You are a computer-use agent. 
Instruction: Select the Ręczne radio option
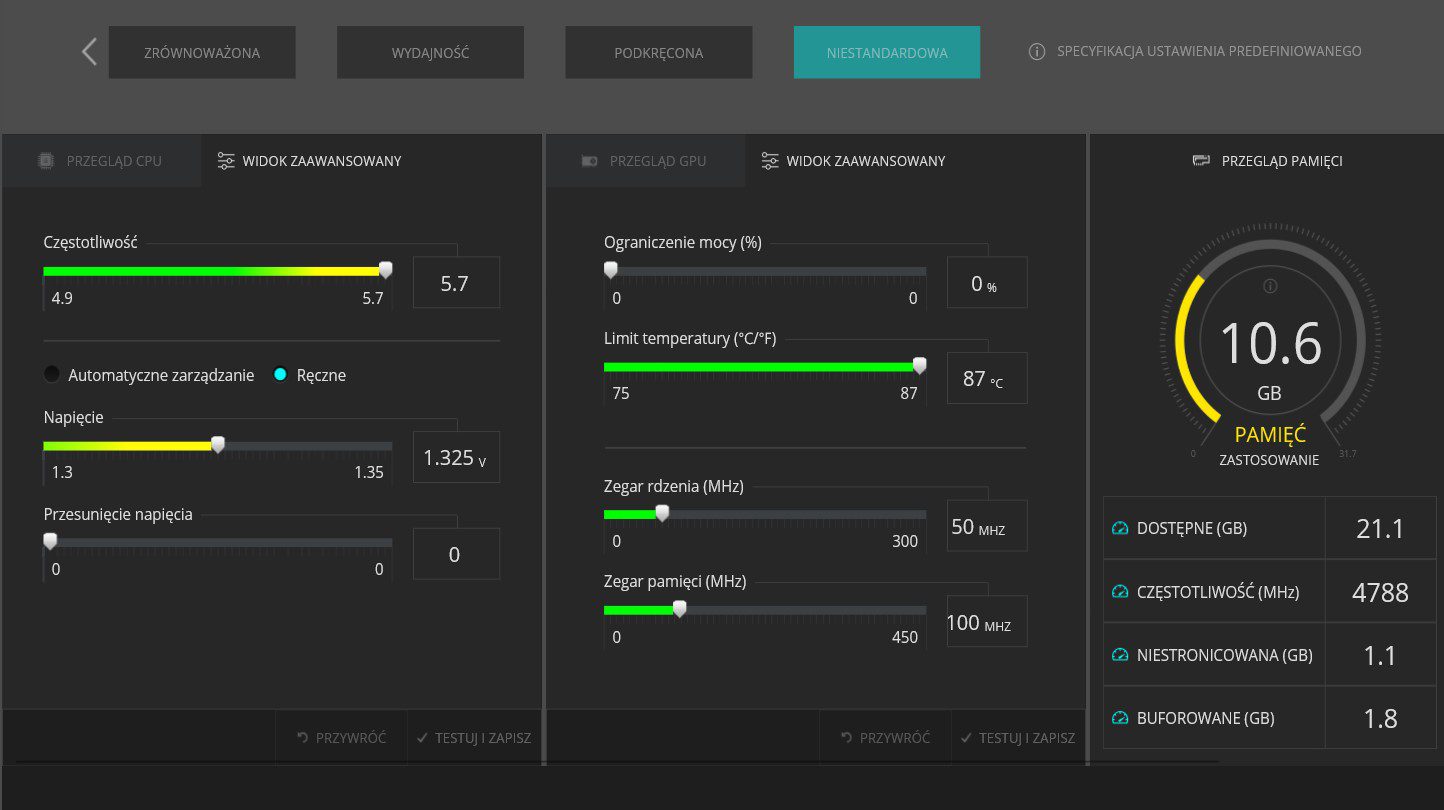tap(280, 375)
